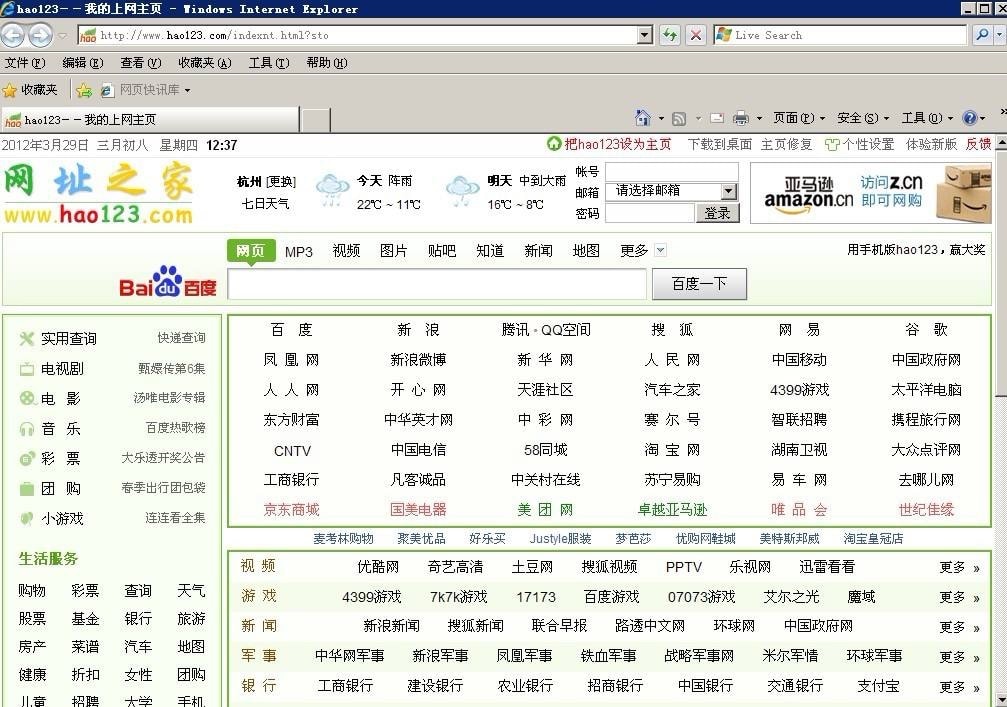Open the 帮助(H) menu
Screen dimensions: 1007x707
[327, 63]
